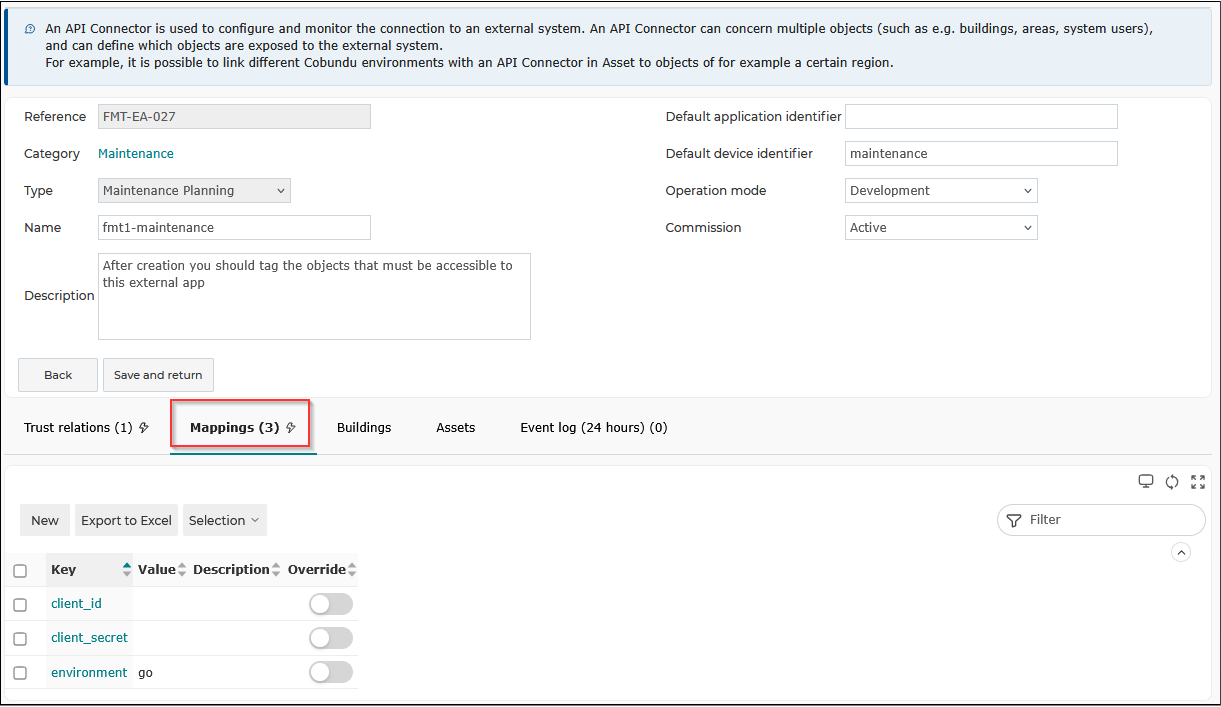Check the client_secret row checkbox
The height and width of the screenshot is (707, 1221).
(x=20, y=639)
